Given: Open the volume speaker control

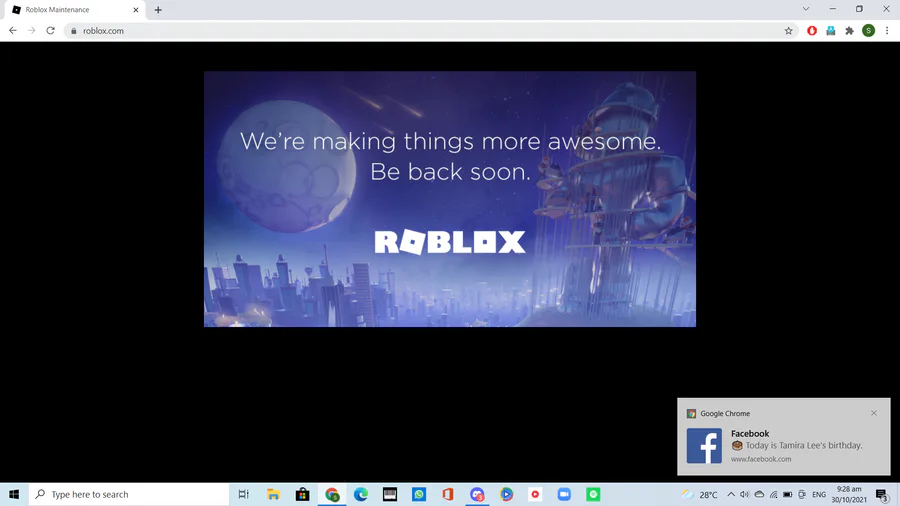Looking at the screenshot, I should point(744,494).
